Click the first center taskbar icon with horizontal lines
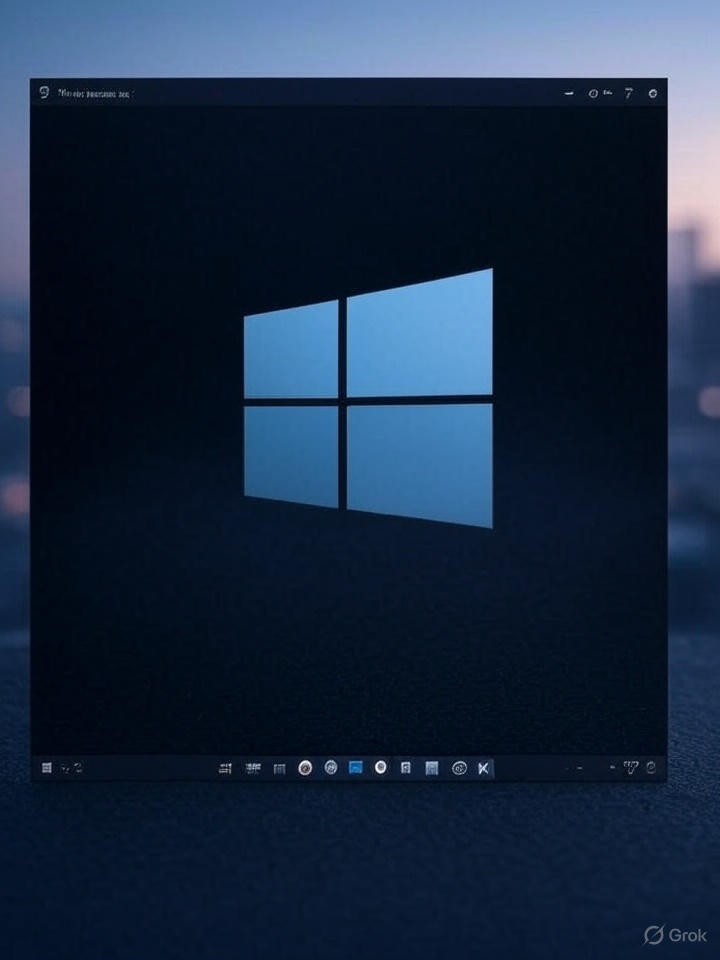The width and height of the screenshot is (720, 960). point(225,768)
